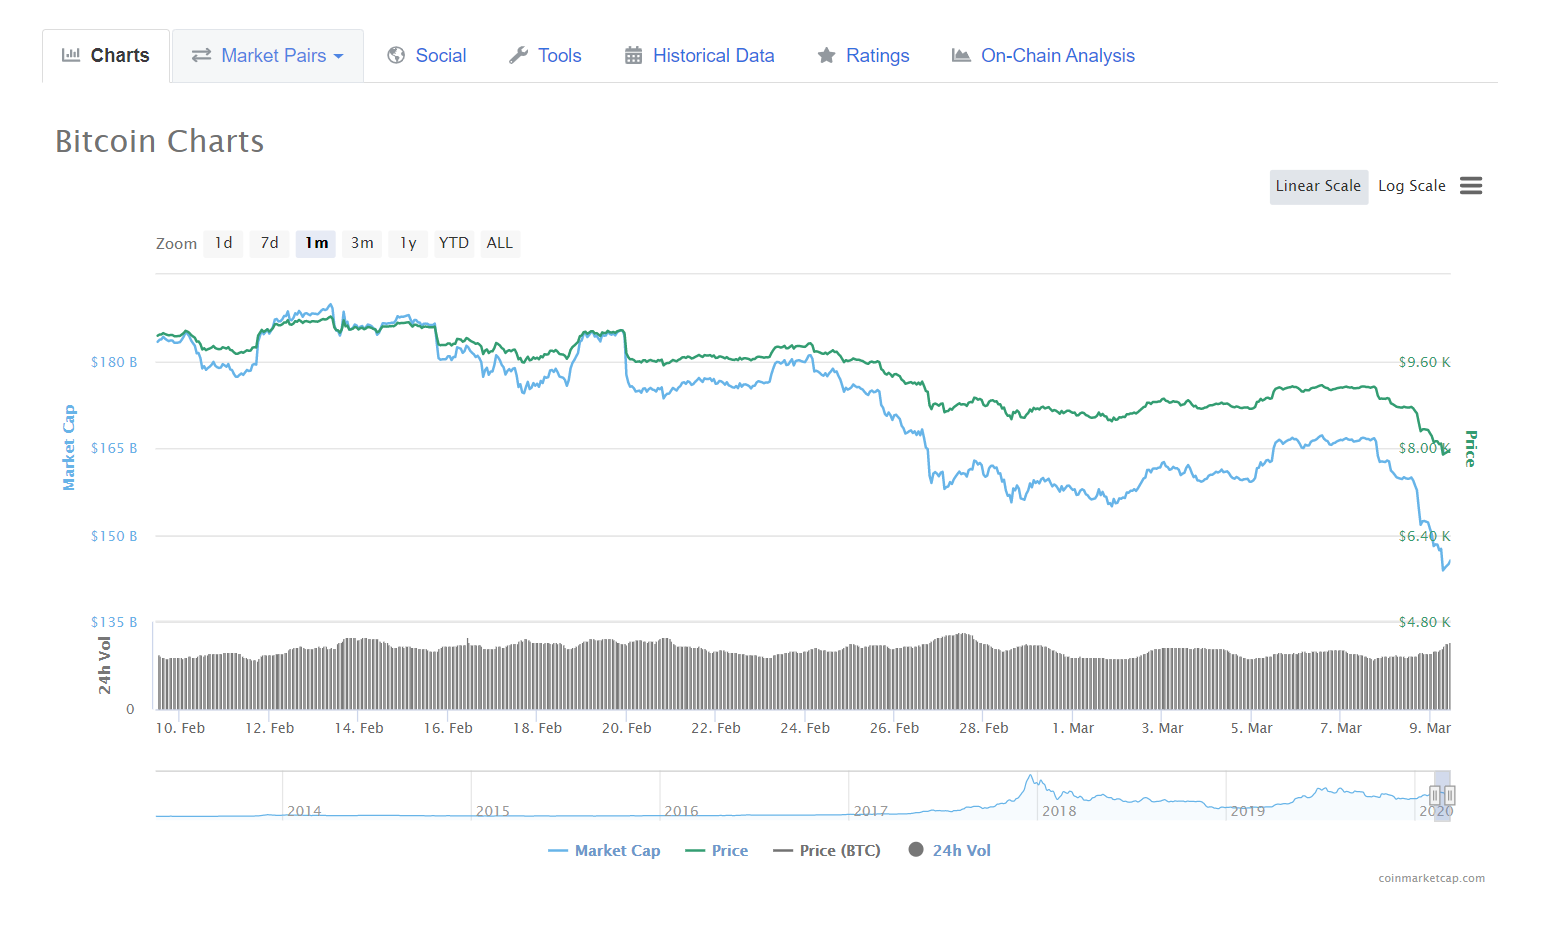Click the 20. Feb date label

point(627,728)
